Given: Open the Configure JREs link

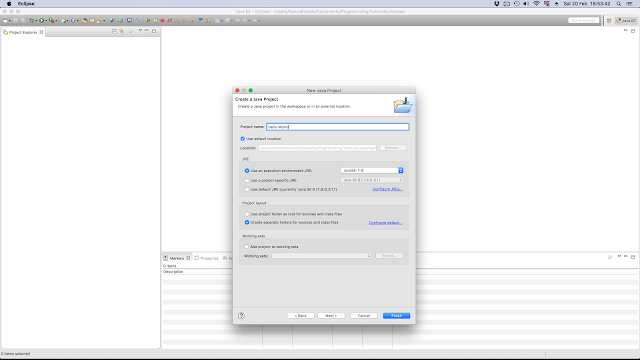Looking at the screenshot, I should [x=387, y=189].
